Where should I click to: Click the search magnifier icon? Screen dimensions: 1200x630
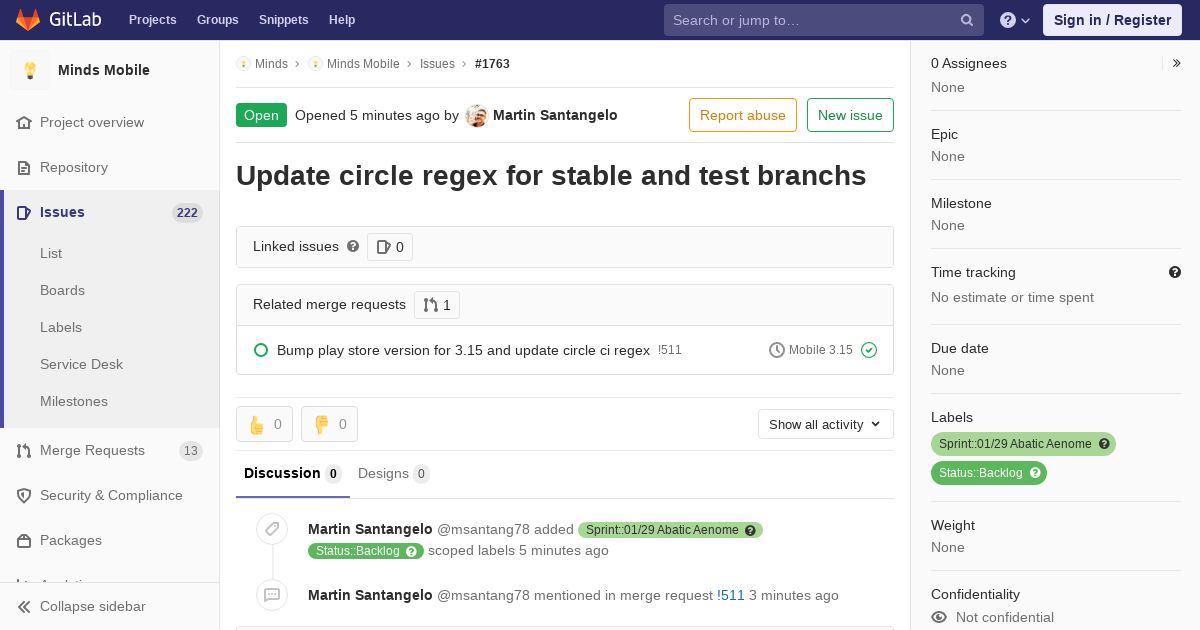pyautogui.click(x=967, y=20)
